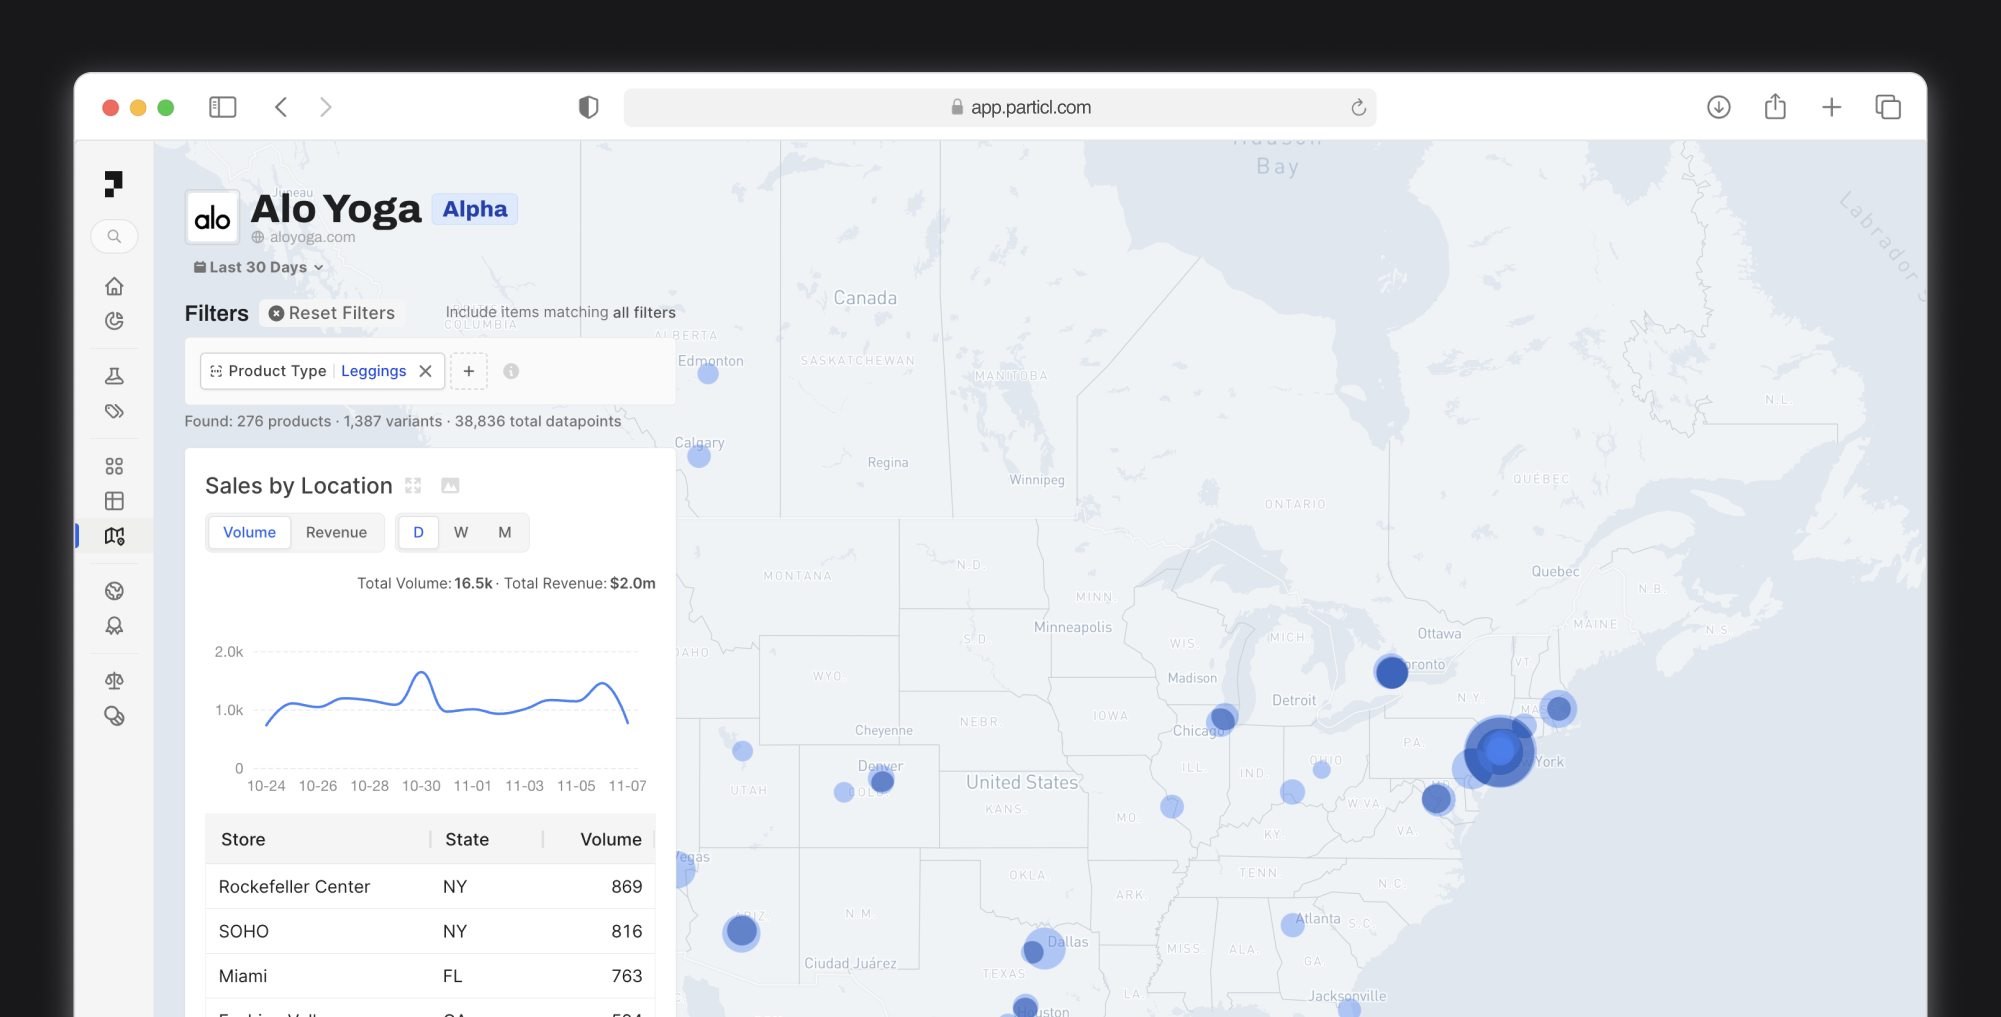Click the home icon in sidebar

click(114, 287)
